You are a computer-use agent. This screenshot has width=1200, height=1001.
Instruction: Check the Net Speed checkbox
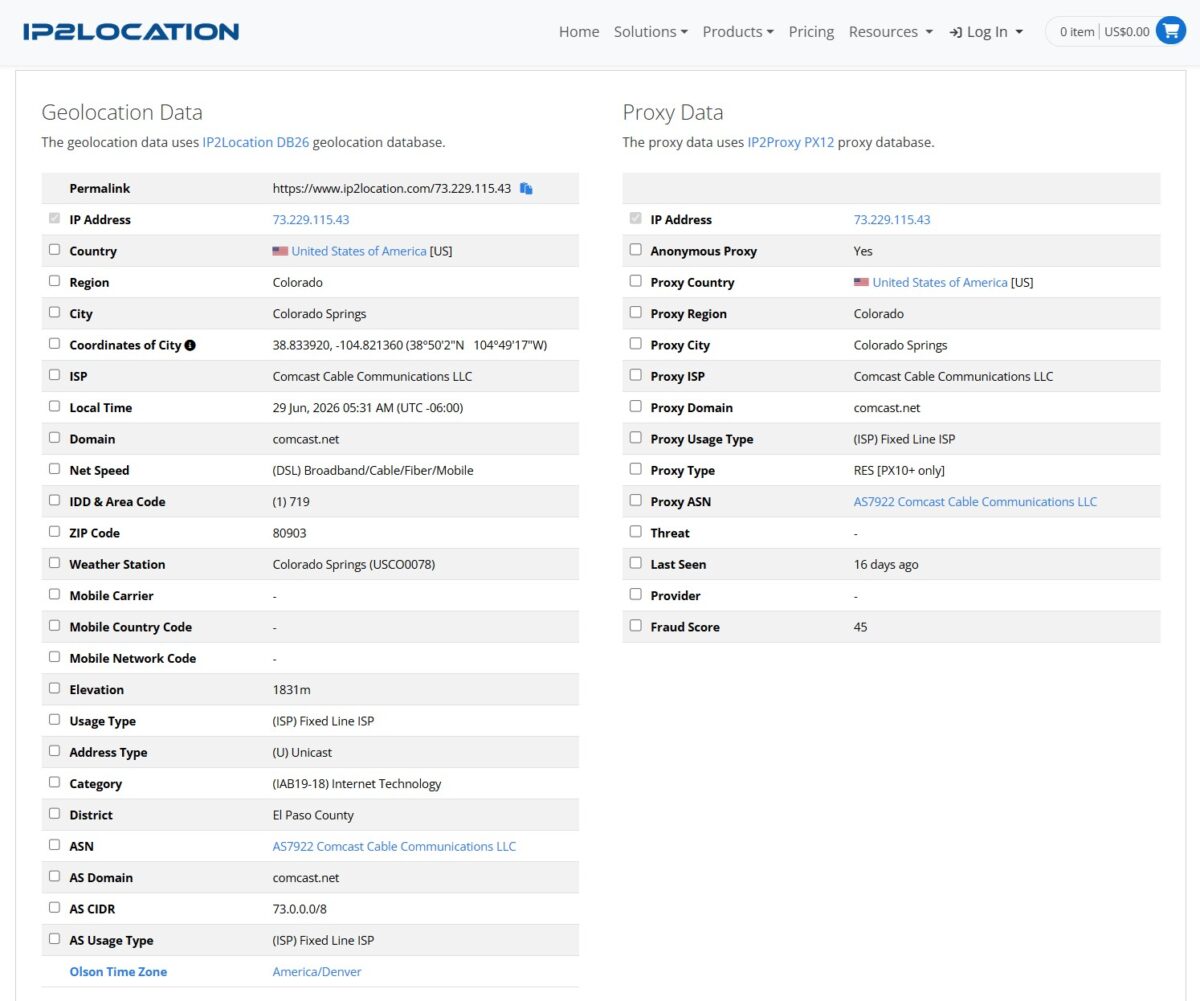(x=54, y=469)
